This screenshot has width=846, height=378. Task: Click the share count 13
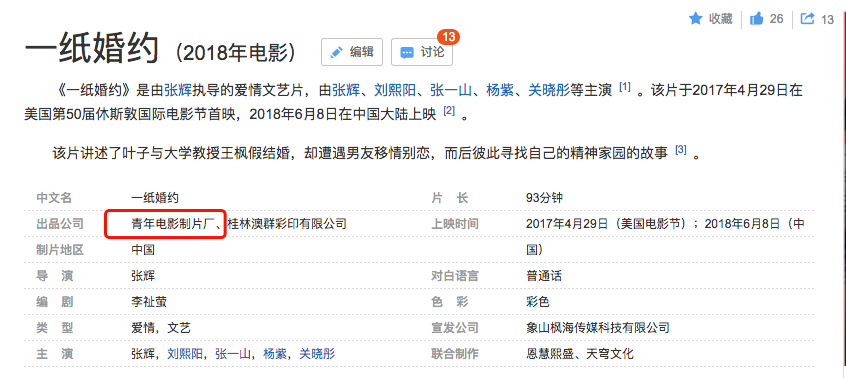pos(827,19)
